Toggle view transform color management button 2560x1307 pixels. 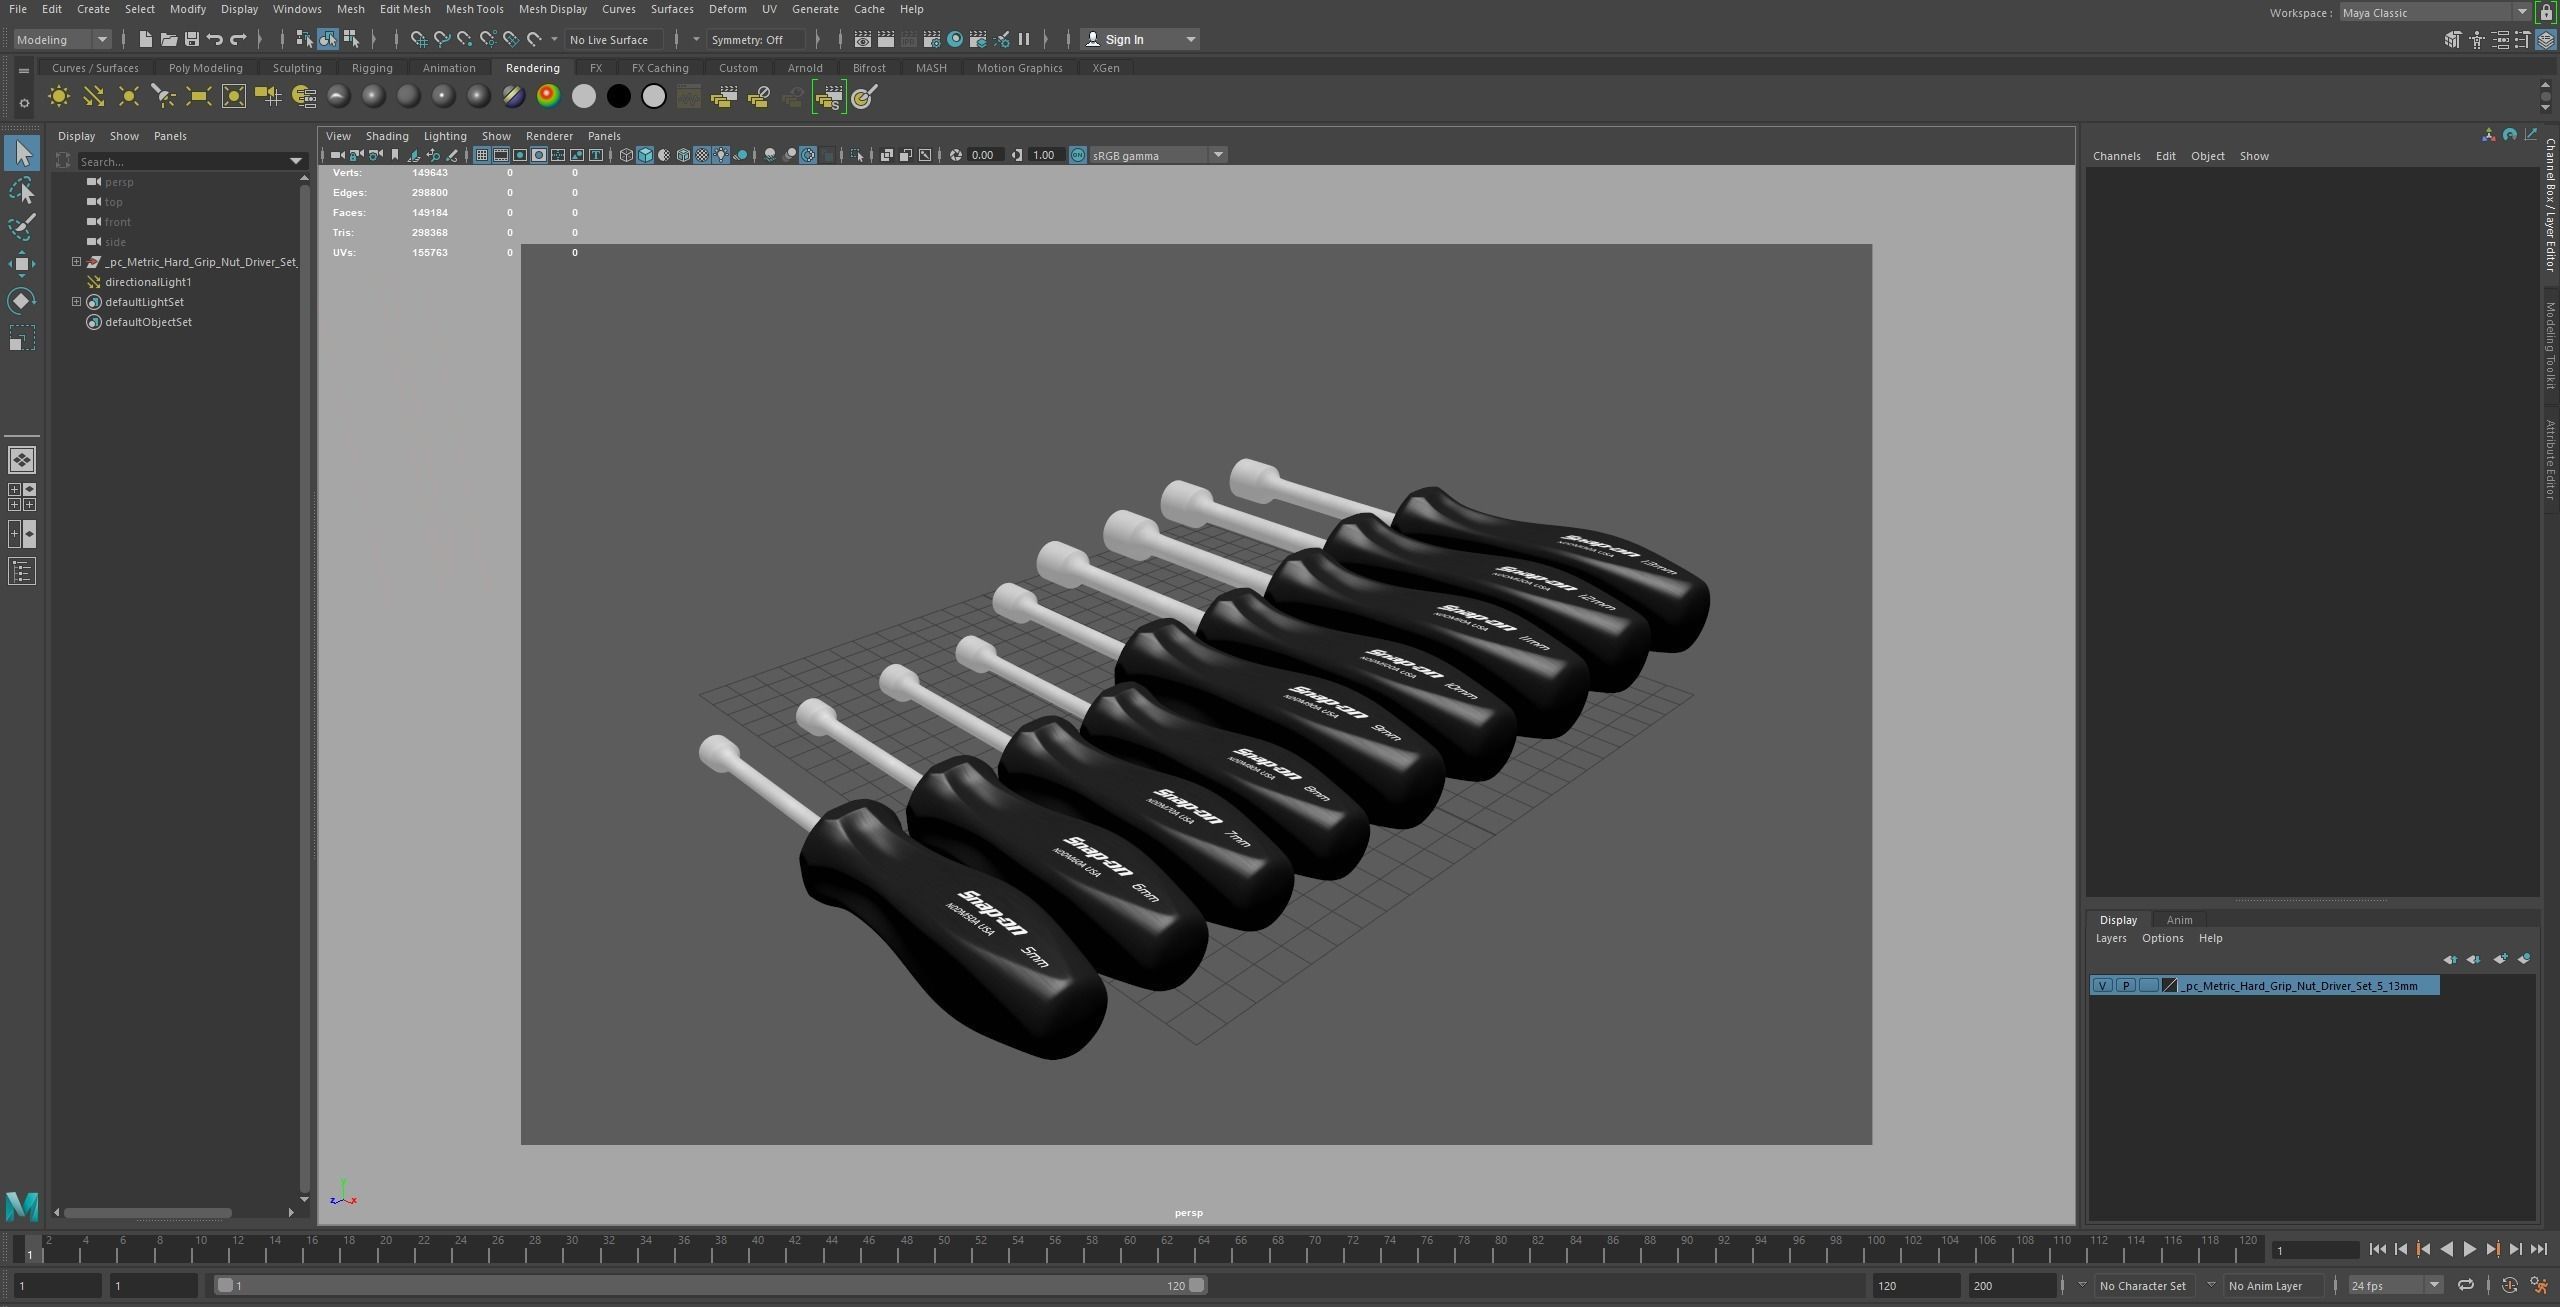click(1078, 155)
